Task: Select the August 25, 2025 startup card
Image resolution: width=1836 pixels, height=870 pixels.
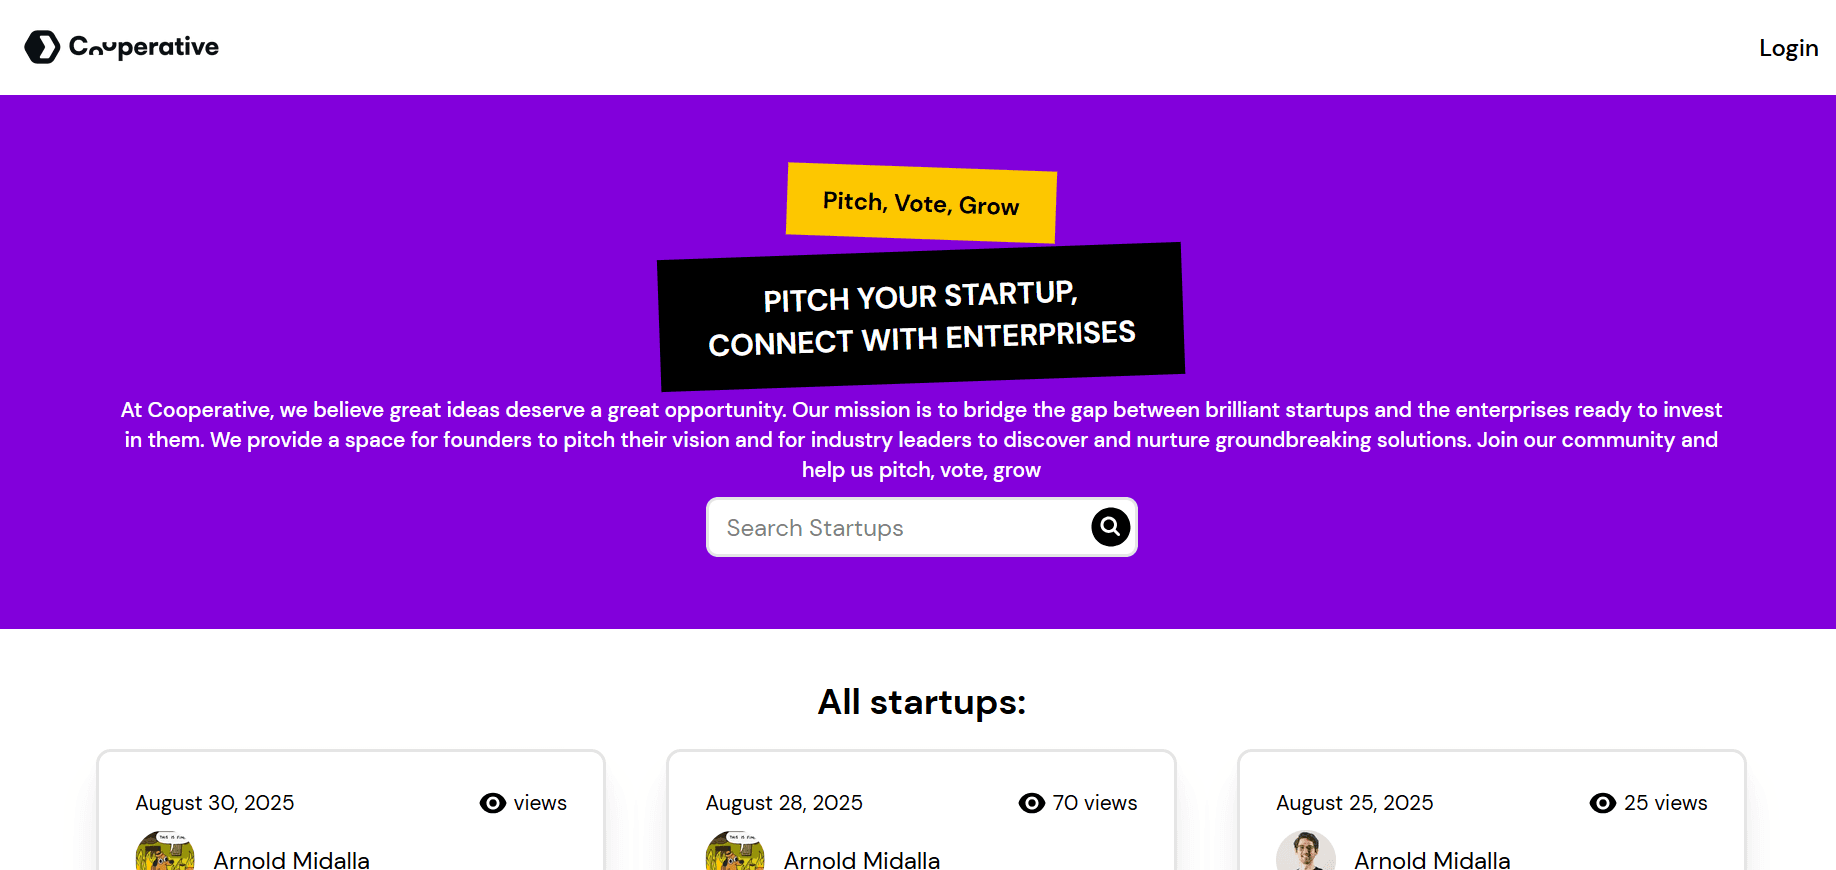Action: [1491, 810]
